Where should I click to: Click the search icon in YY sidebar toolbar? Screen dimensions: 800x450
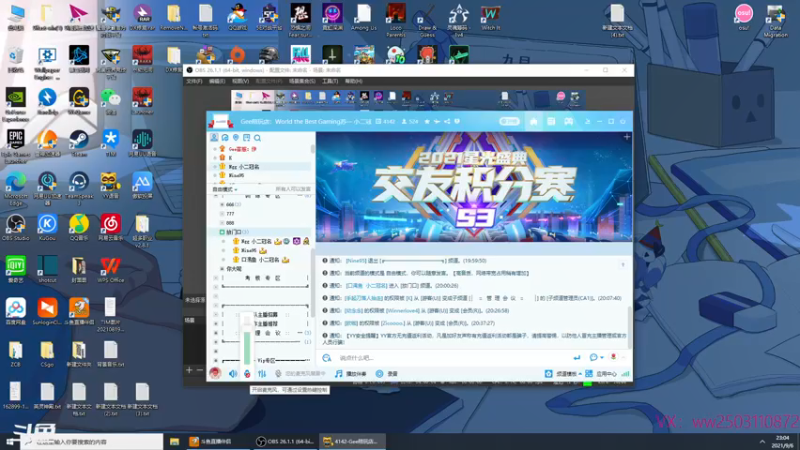[258, 138]
